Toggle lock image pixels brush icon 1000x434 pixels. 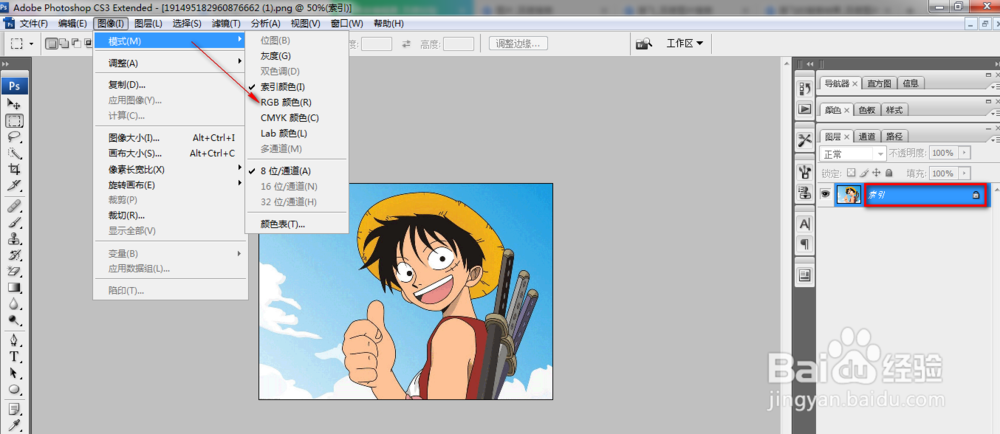(x=864, y=173)
